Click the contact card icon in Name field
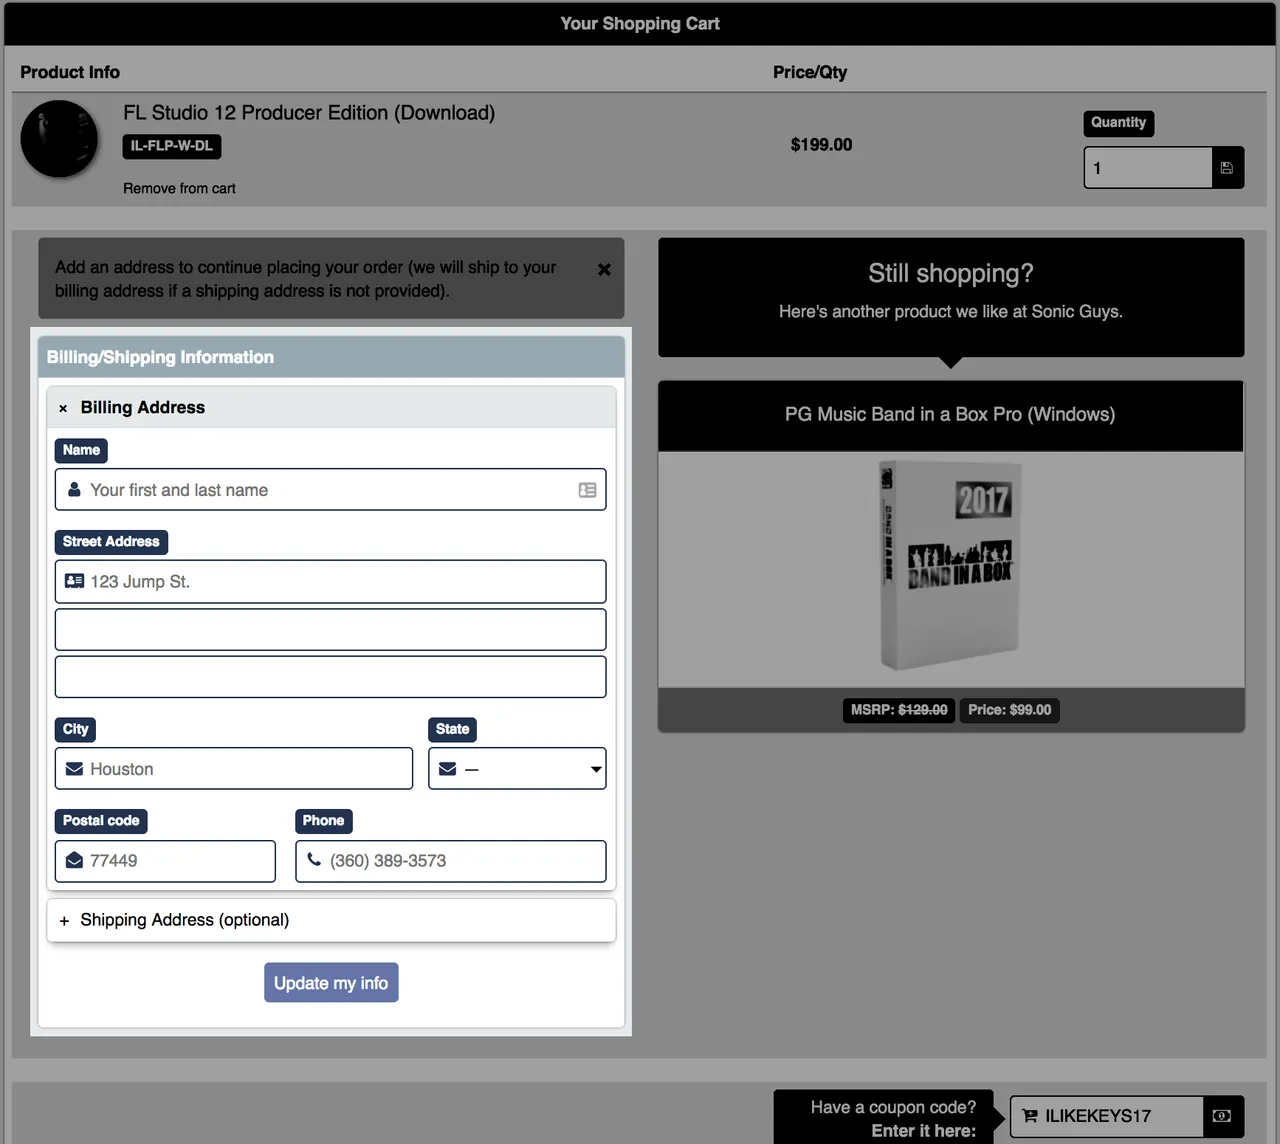1280x1144 pixels. pyautogui.click(x=587, y=490)
